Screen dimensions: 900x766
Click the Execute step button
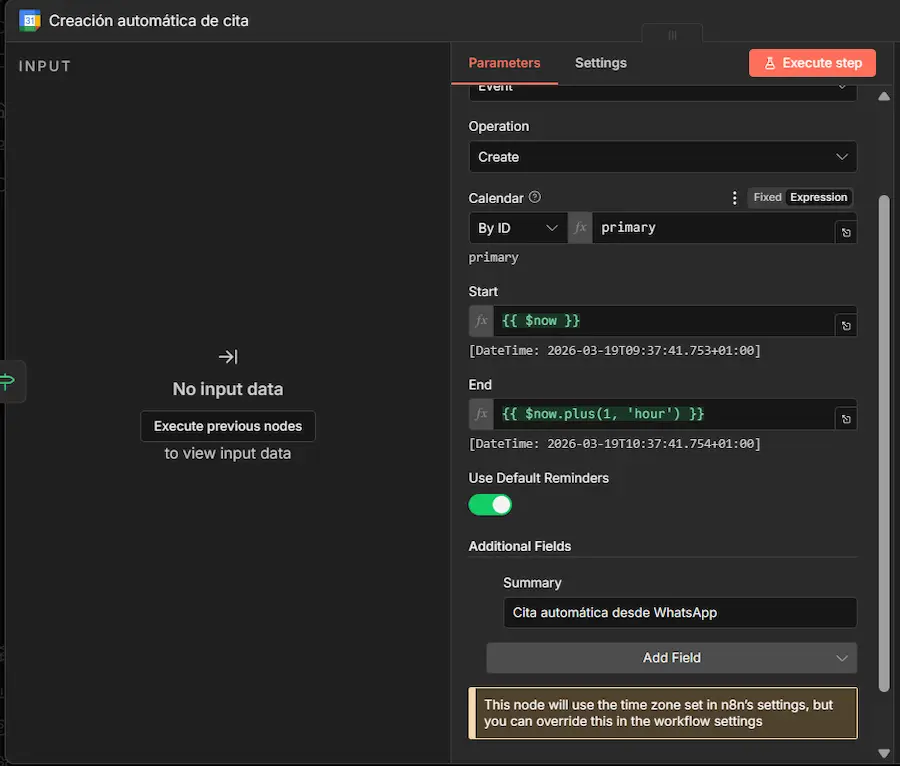(812, 62)
